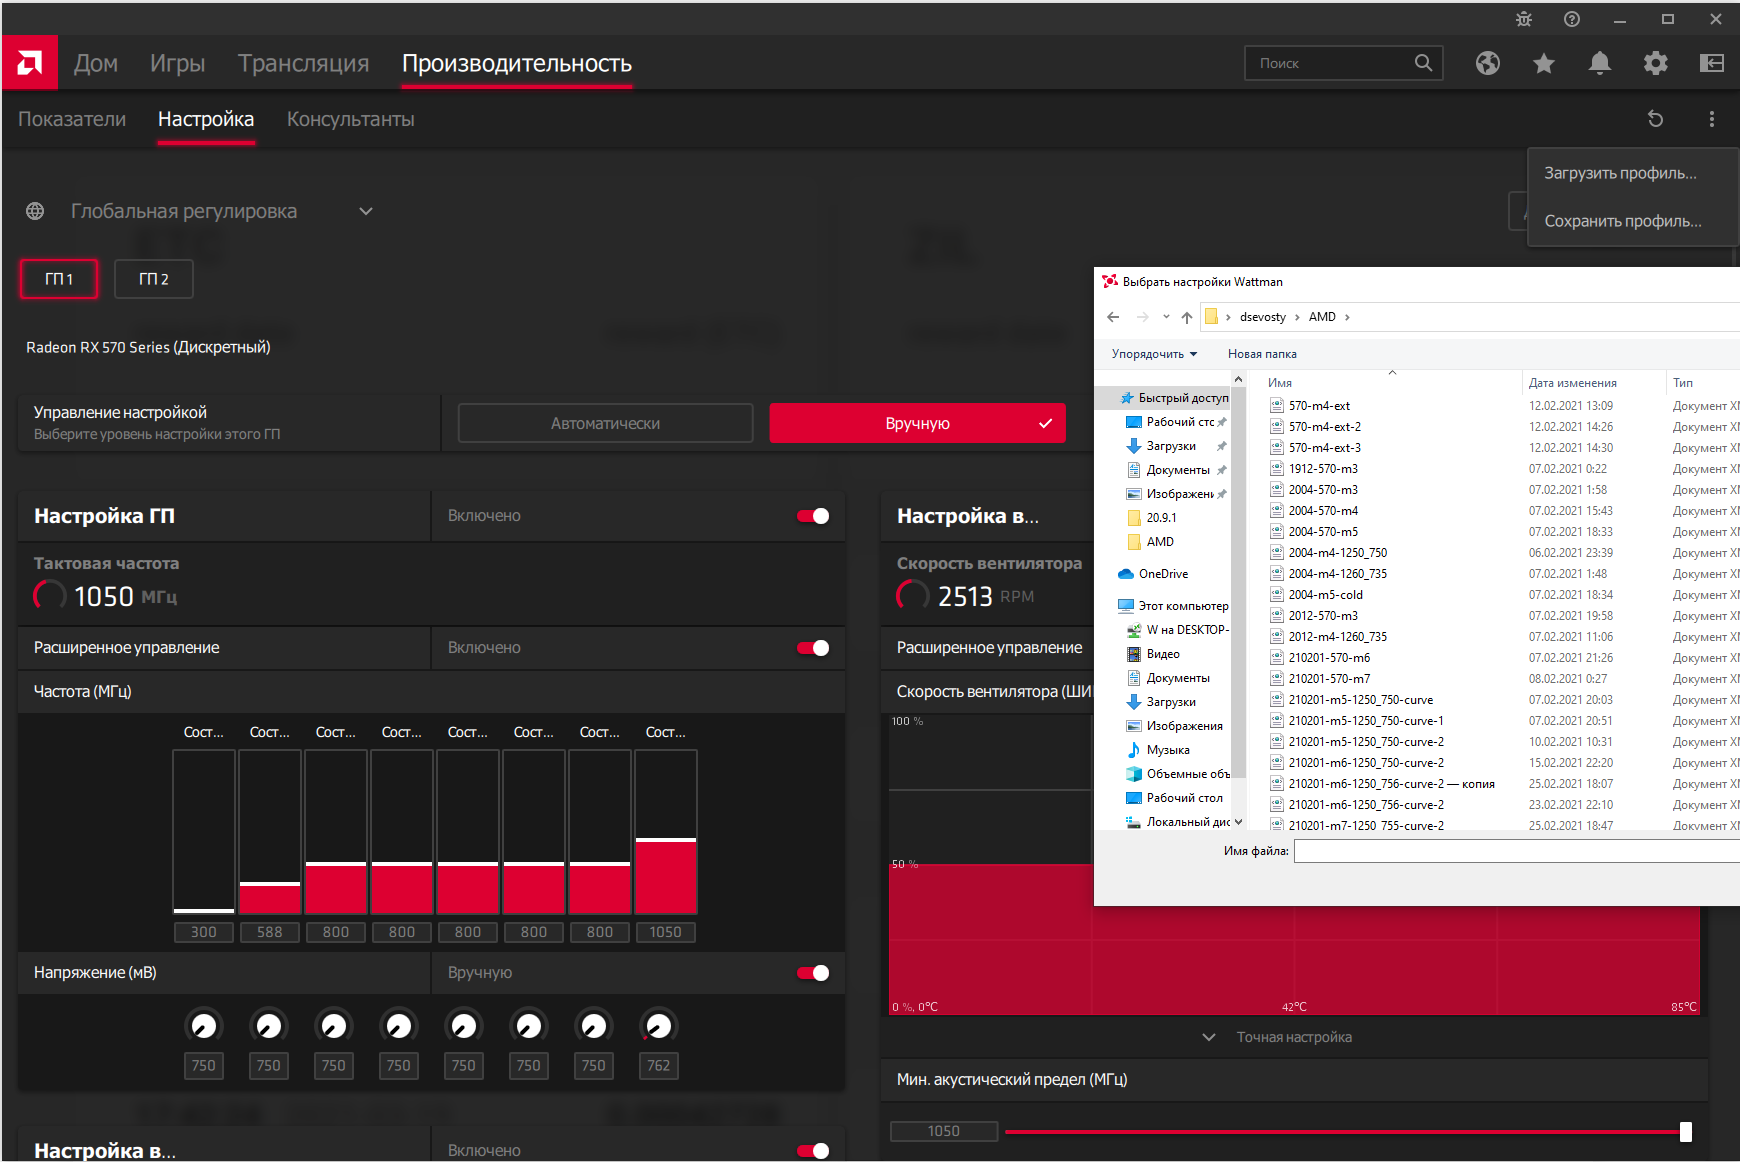Show notifications with the bell icon
This screenshot has height=1162, width=1740.
click(1600, 63)
